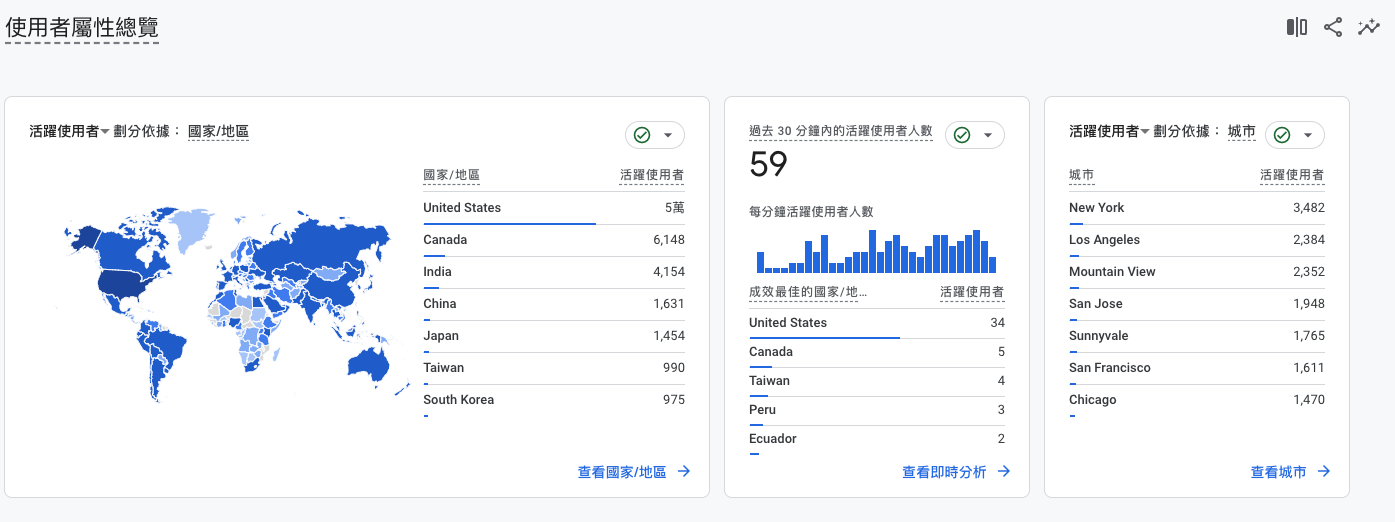Click green check status icon in realtime card

pyautogui.click(x=962, y=135)
